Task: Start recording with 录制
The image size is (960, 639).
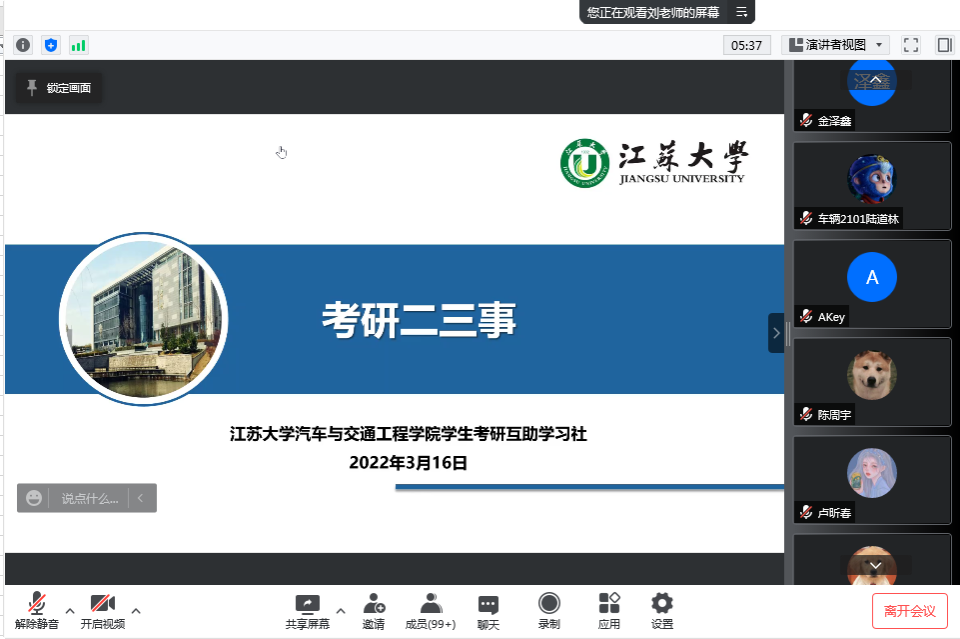Action: 549,610
